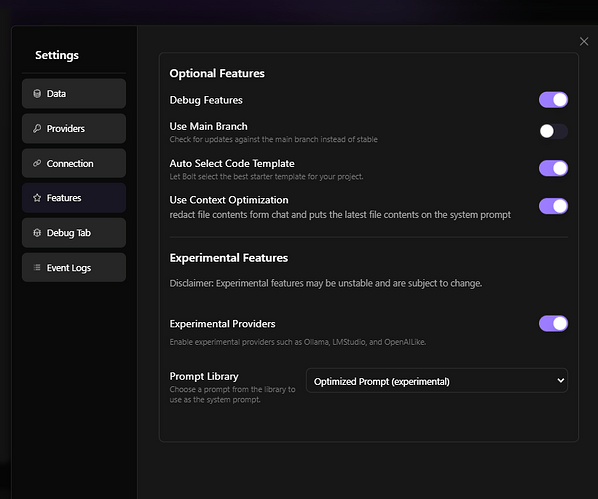The width and height of the screenshot is (598, 499).
Task: Click the list icon beside Event Logs
Action: (x=37, y=267)
